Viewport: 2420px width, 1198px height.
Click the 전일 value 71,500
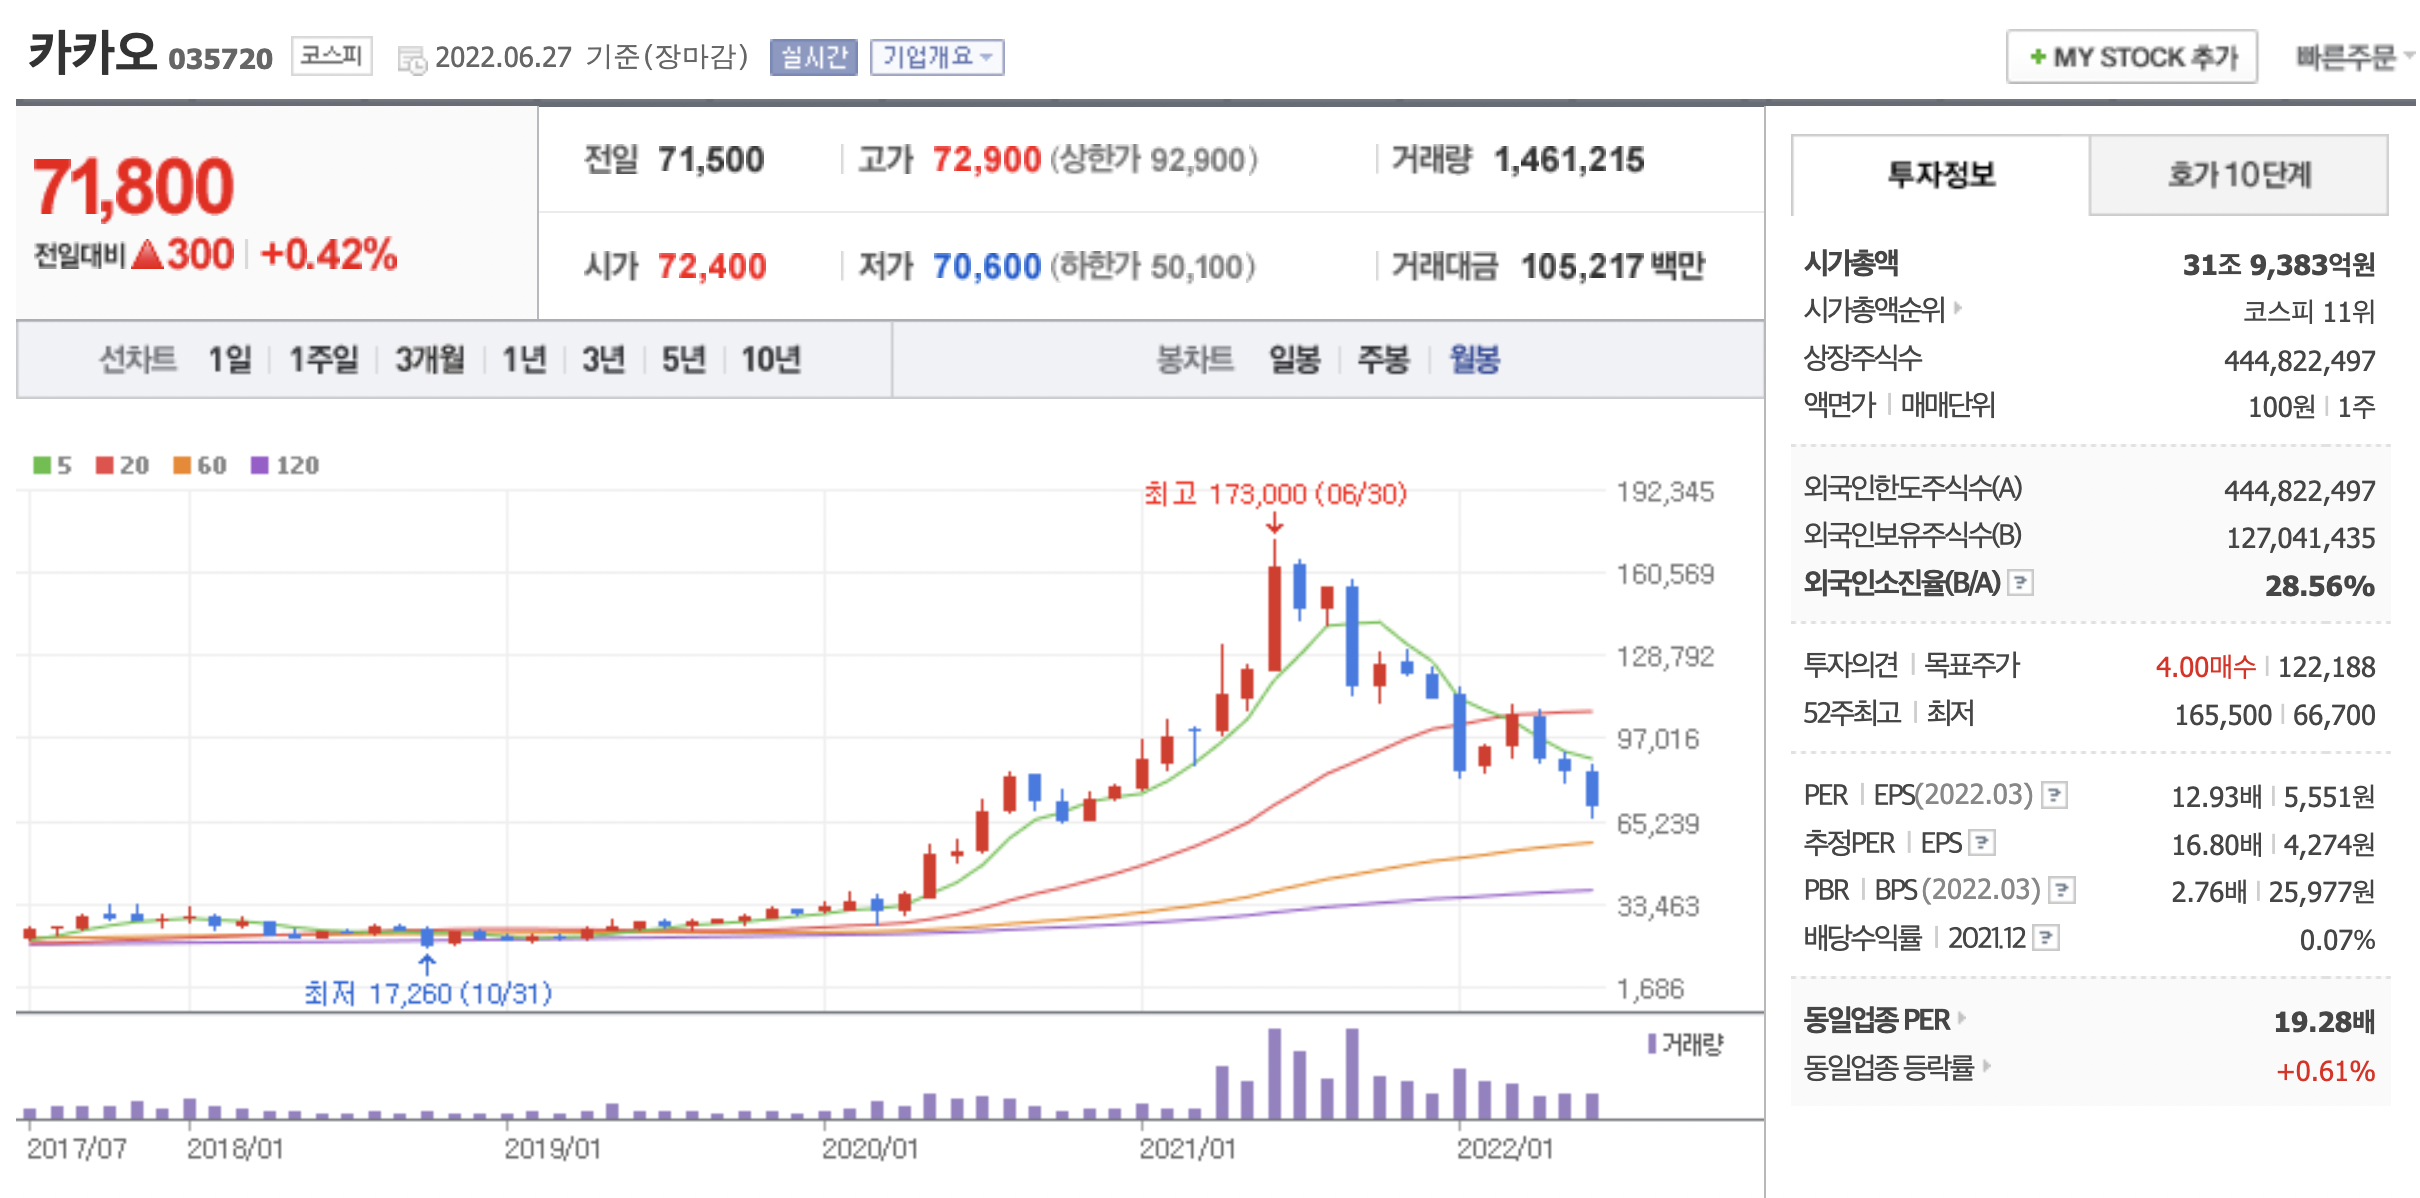point(711,160)
